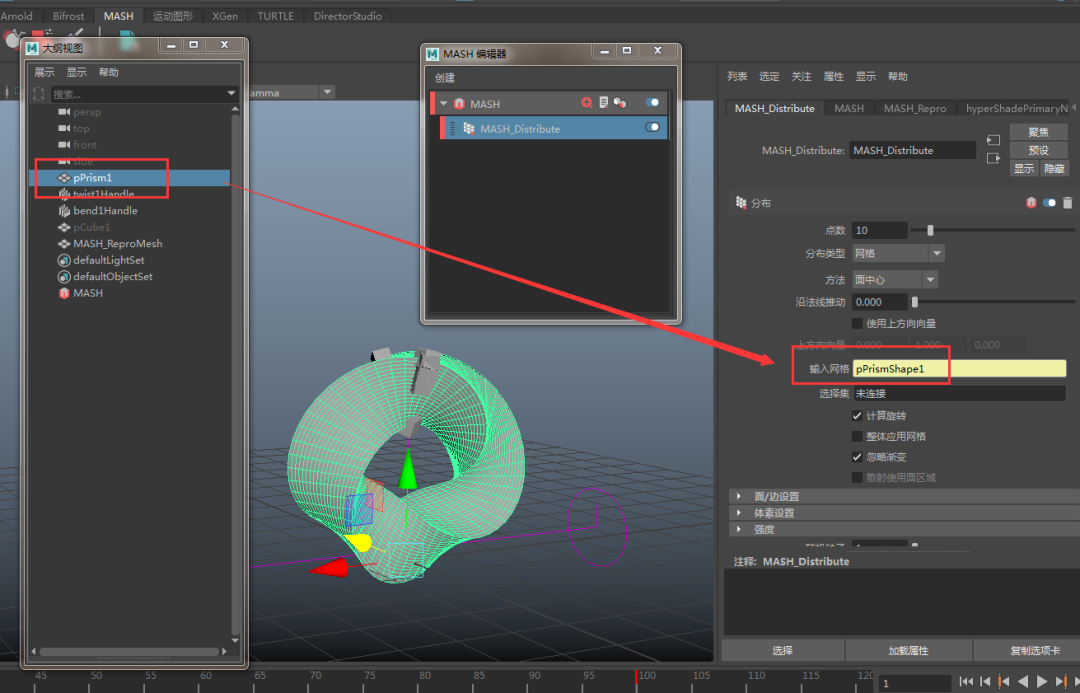Image resolution: width=1080 pixels, height=693 pixels.
Task: Click the 分布 section icon in attribute editor
Action: [741, 203]
